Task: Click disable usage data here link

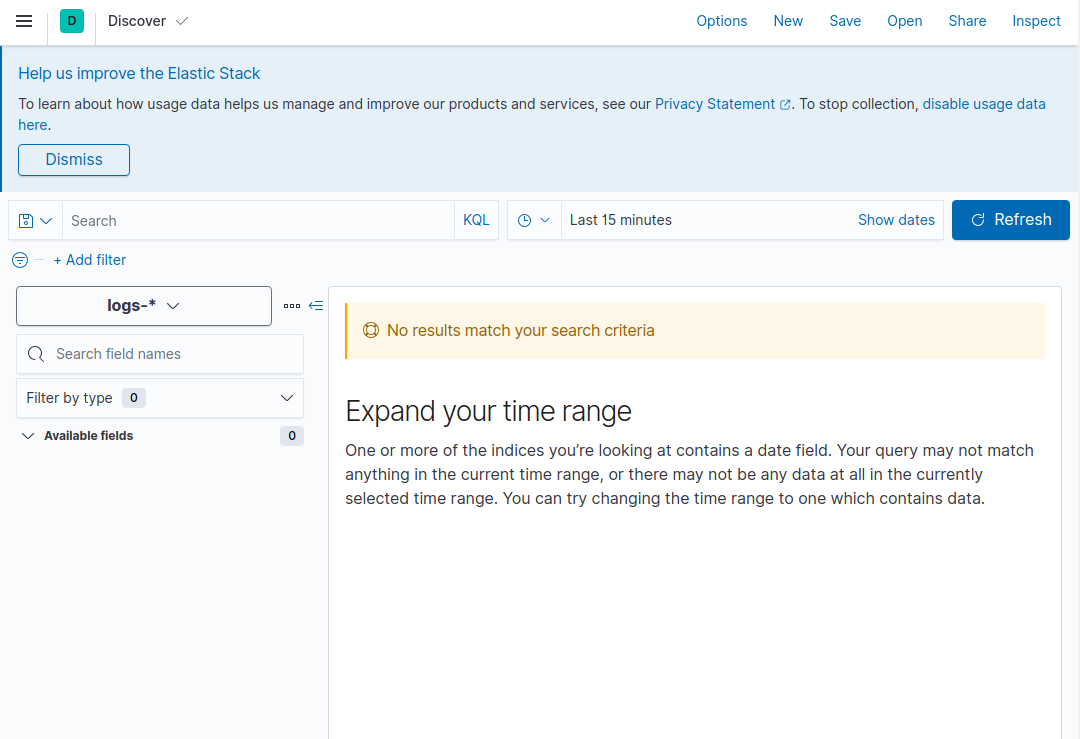Action: tap(984, 104)
